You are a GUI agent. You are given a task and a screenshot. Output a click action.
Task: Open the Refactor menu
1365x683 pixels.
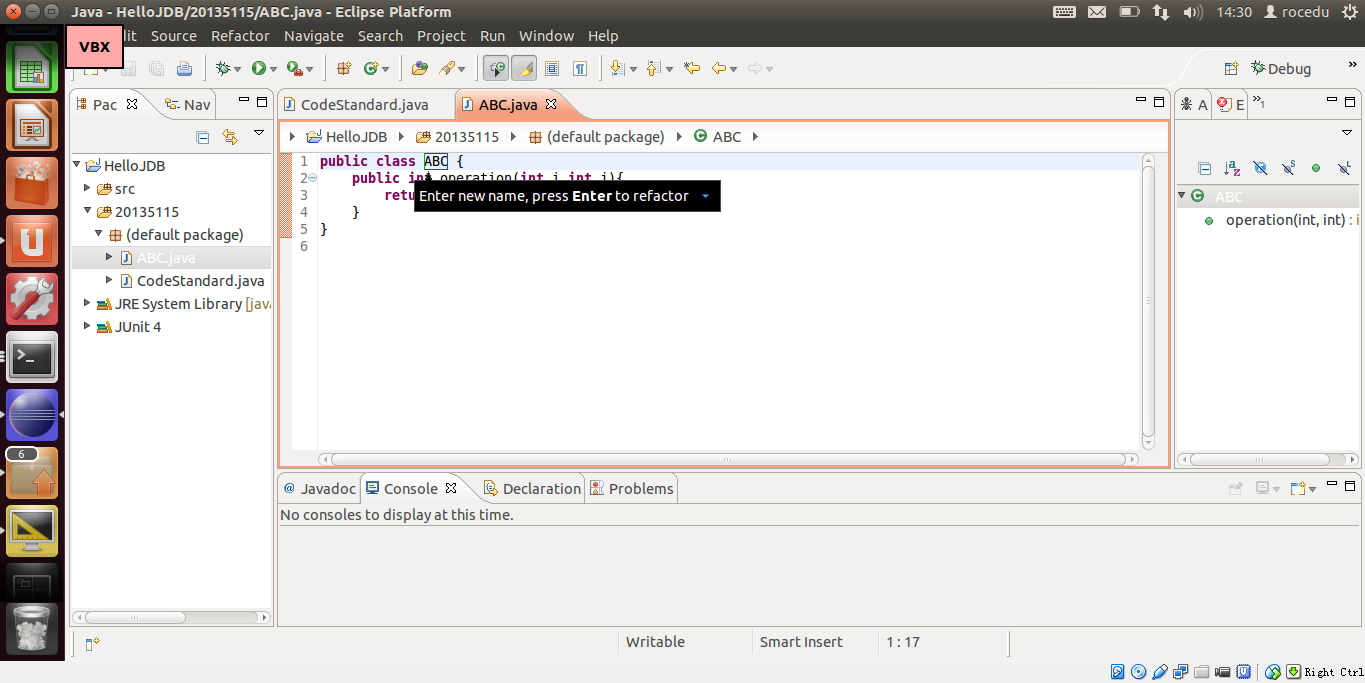(x=240, y=36)
